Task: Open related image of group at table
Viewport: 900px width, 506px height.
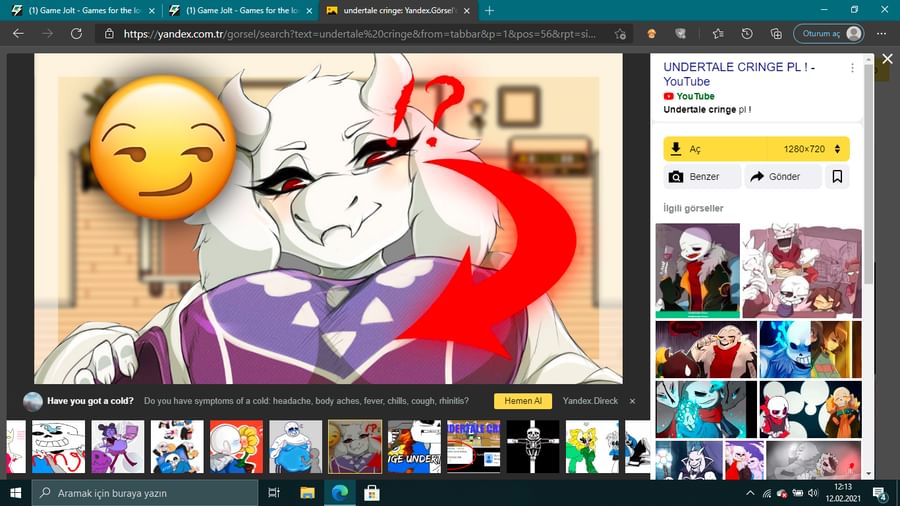Action: pyautogui.click(x=802, y=270)
